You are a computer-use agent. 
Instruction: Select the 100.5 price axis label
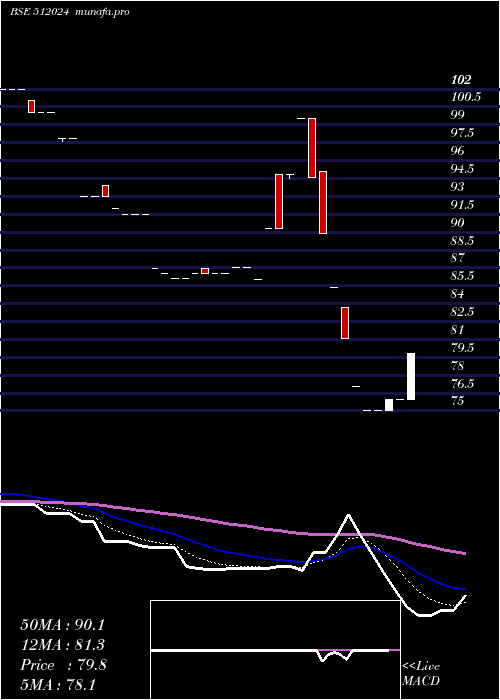[466, 96]
